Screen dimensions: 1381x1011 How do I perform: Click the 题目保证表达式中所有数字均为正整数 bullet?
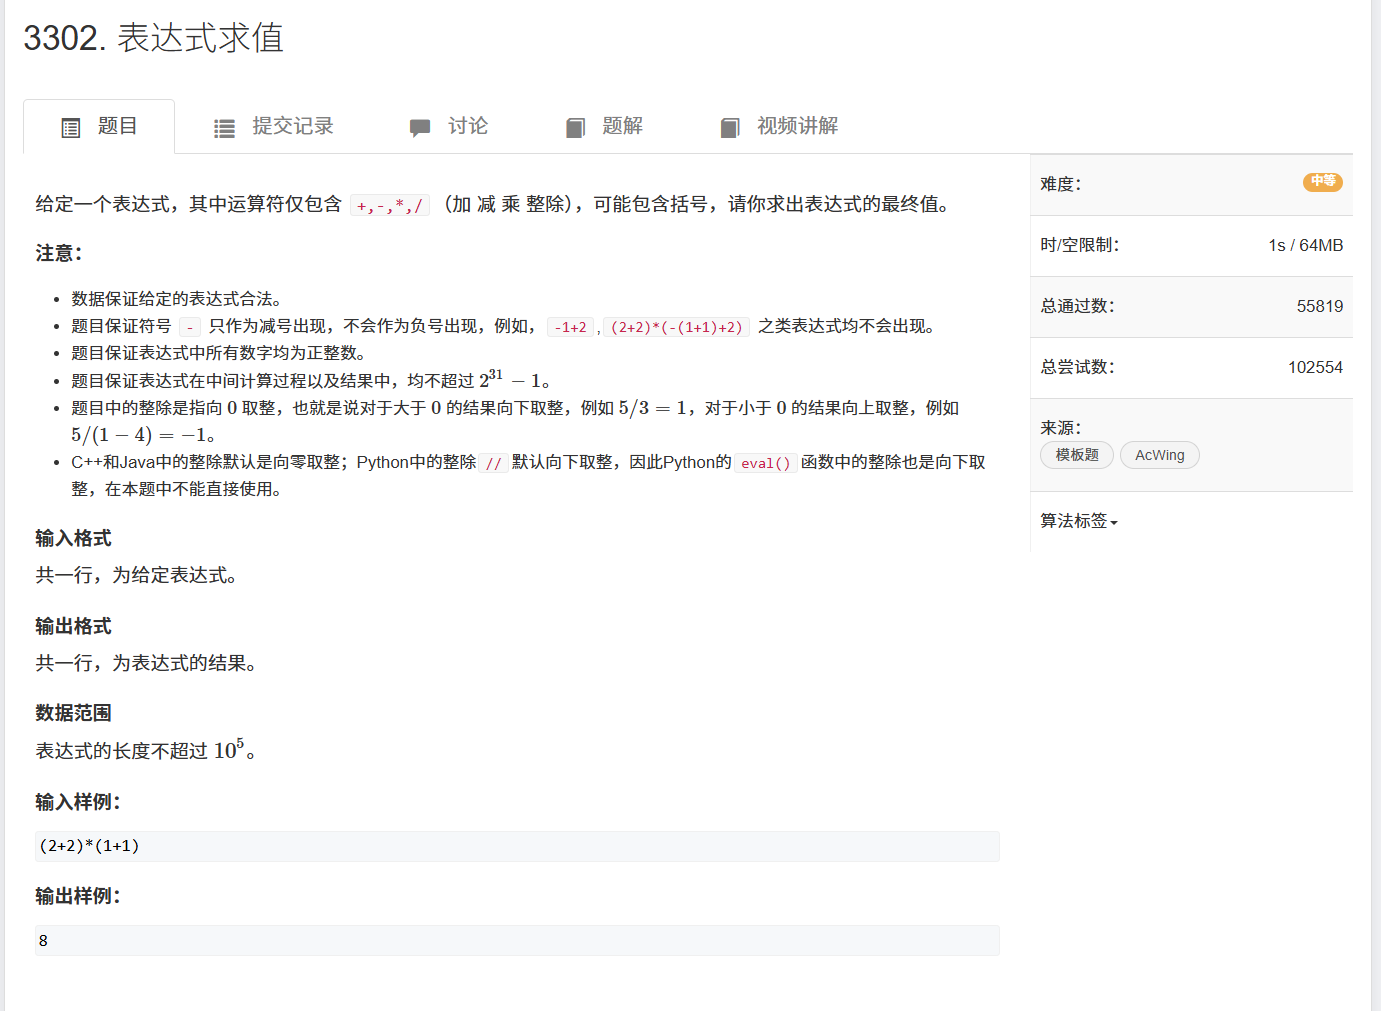pyautogui.click(x=221, y=353)
